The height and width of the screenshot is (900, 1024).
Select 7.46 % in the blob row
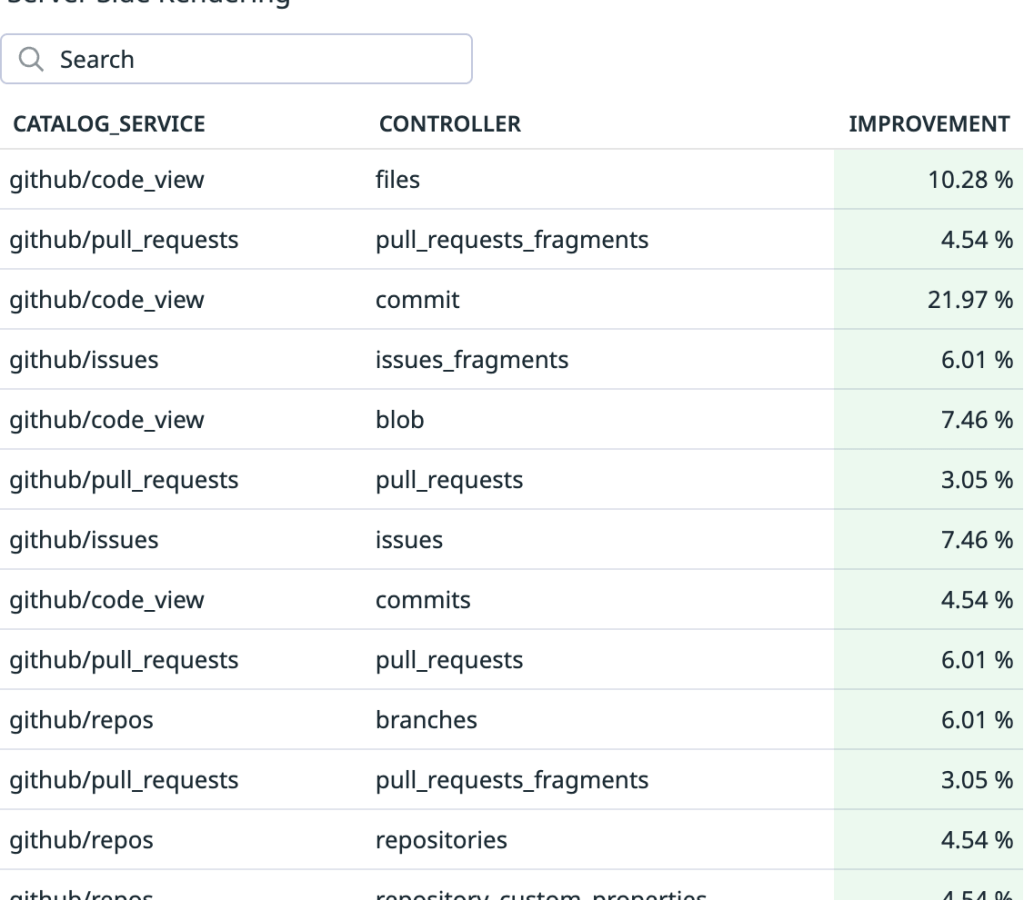click(977, 420)
